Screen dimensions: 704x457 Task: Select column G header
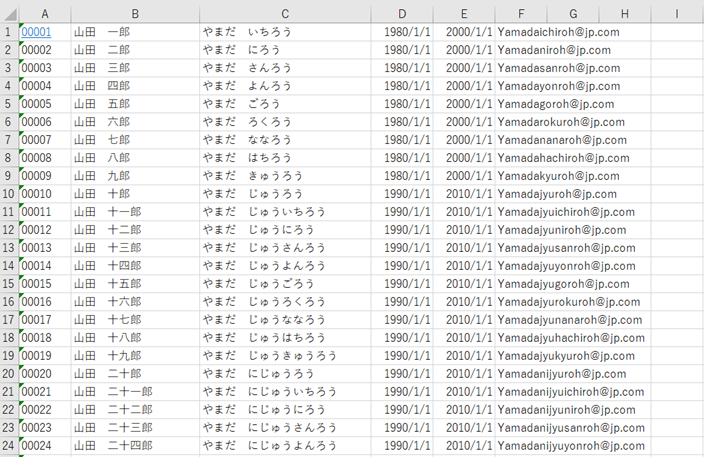(x=573, y=14)
